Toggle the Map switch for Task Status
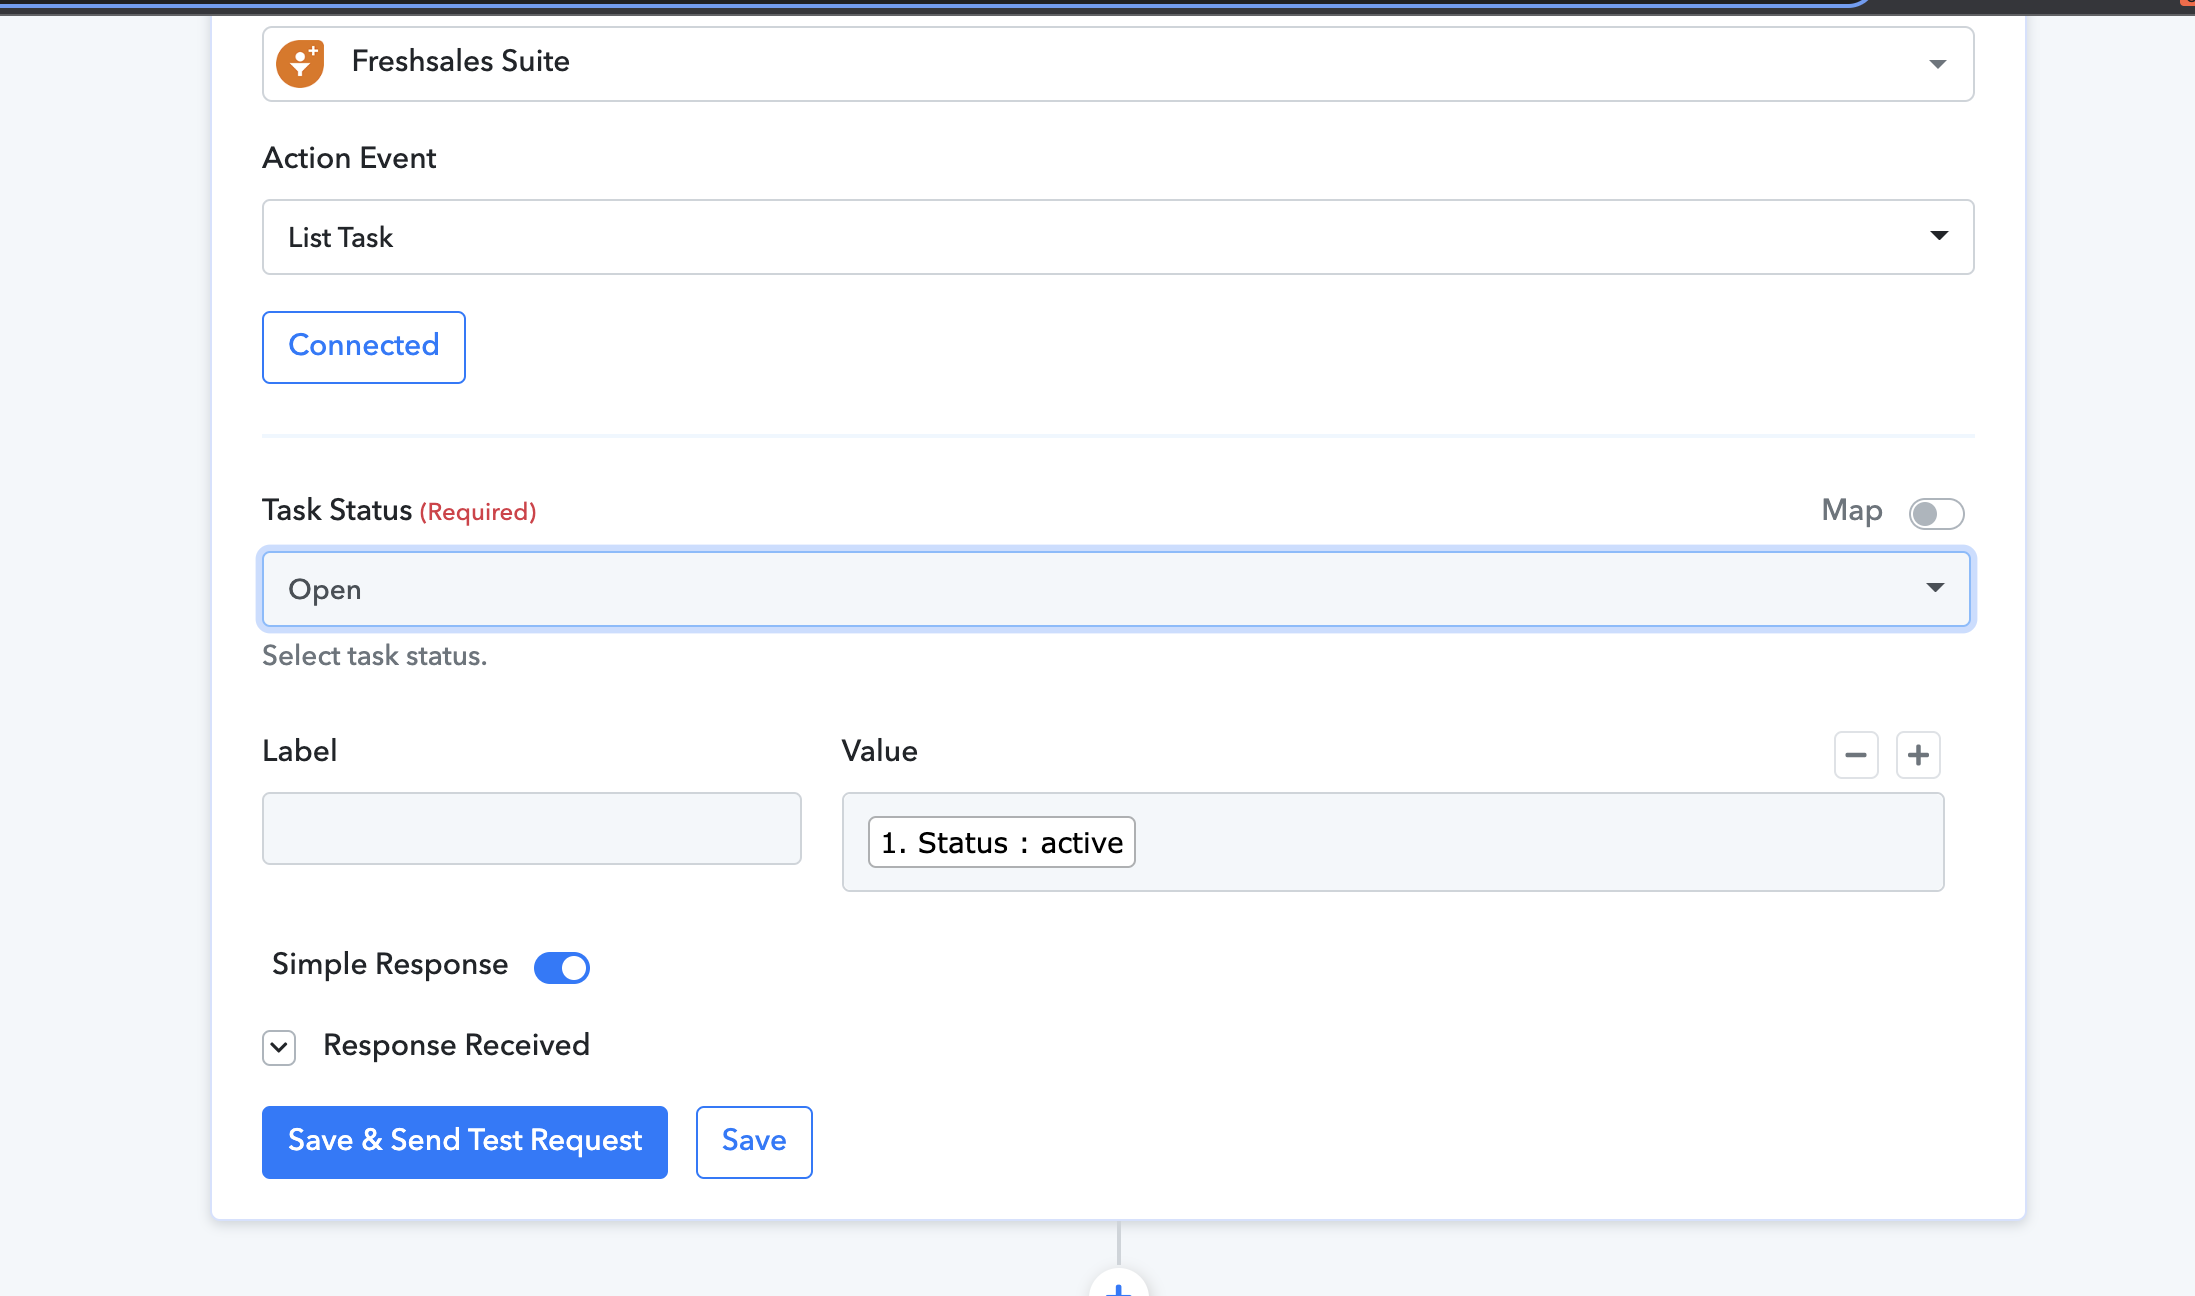Image resolution: width=2195 pixels, height=1296 pixels. point(1936,513)
